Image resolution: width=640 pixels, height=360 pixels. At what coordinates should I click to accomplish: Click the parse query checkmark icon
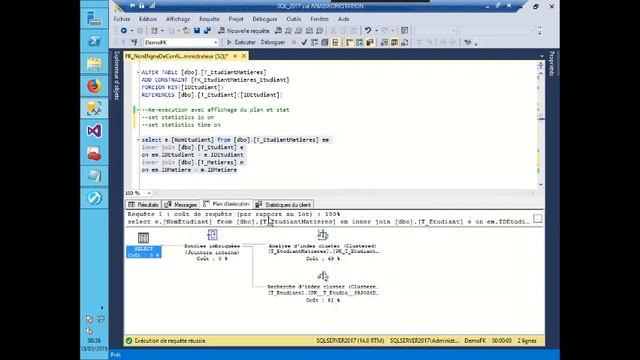pyautogui.click(x=304, y=42)
